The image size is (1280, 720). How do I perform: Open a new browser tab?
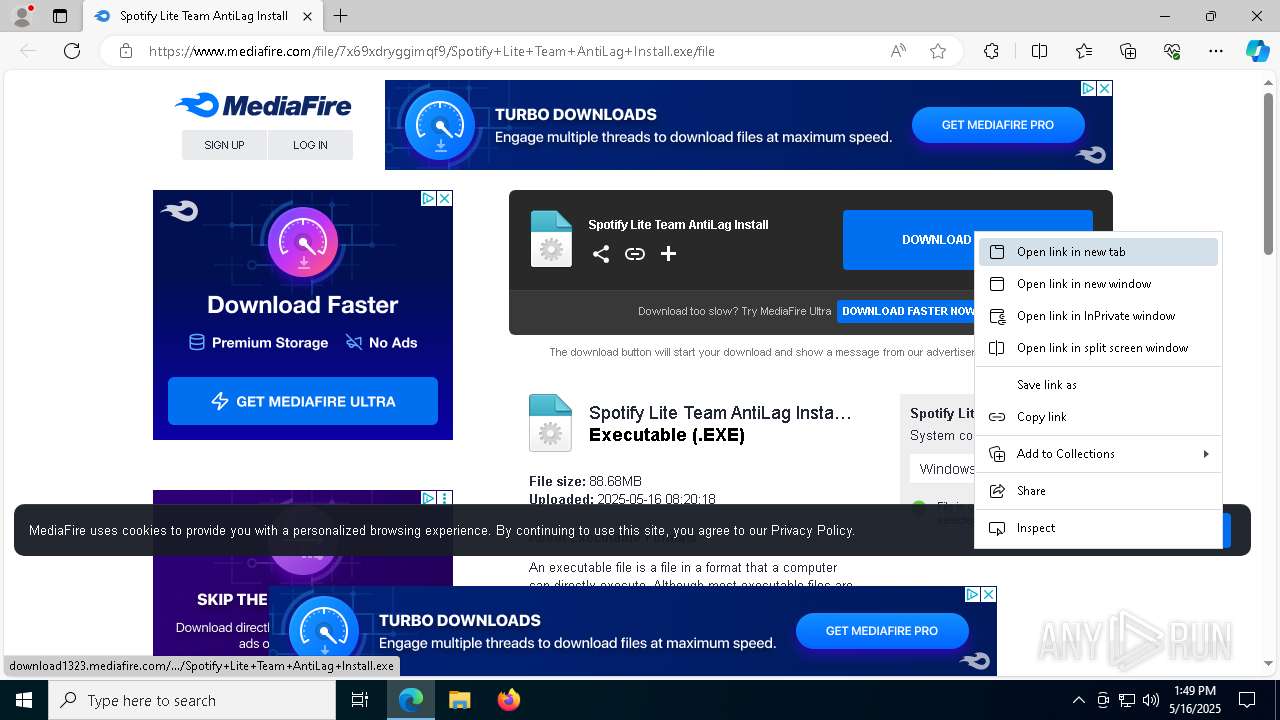click(341, 16)
